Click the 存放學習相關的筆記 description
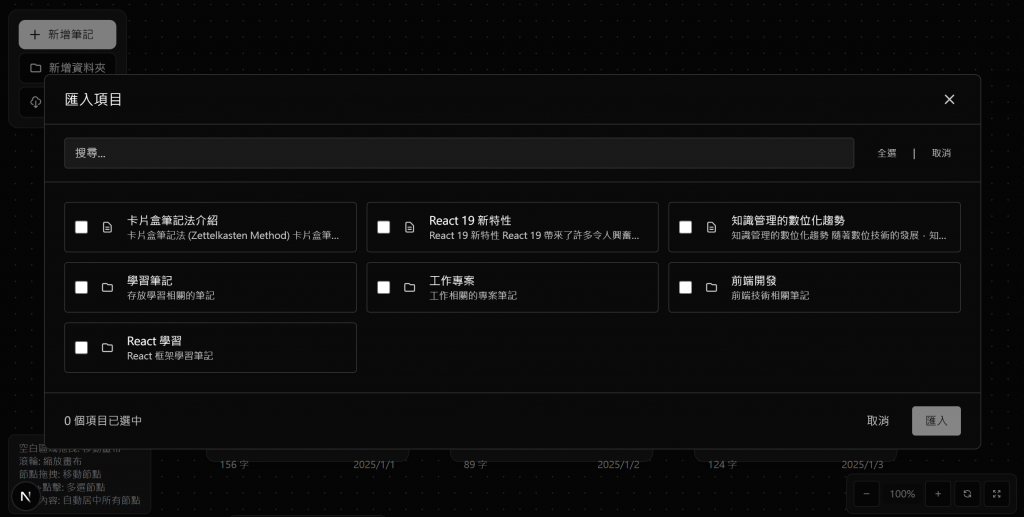Viewport: 1024px width, 517px height. point(170,296)
